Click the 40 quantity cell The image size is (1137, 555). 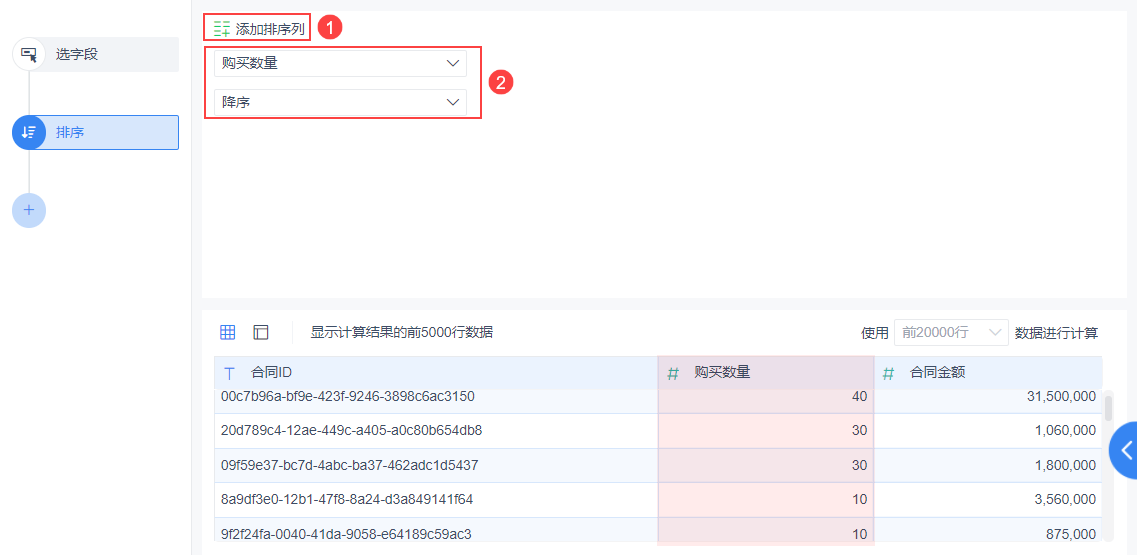click(x=766, y=397)
